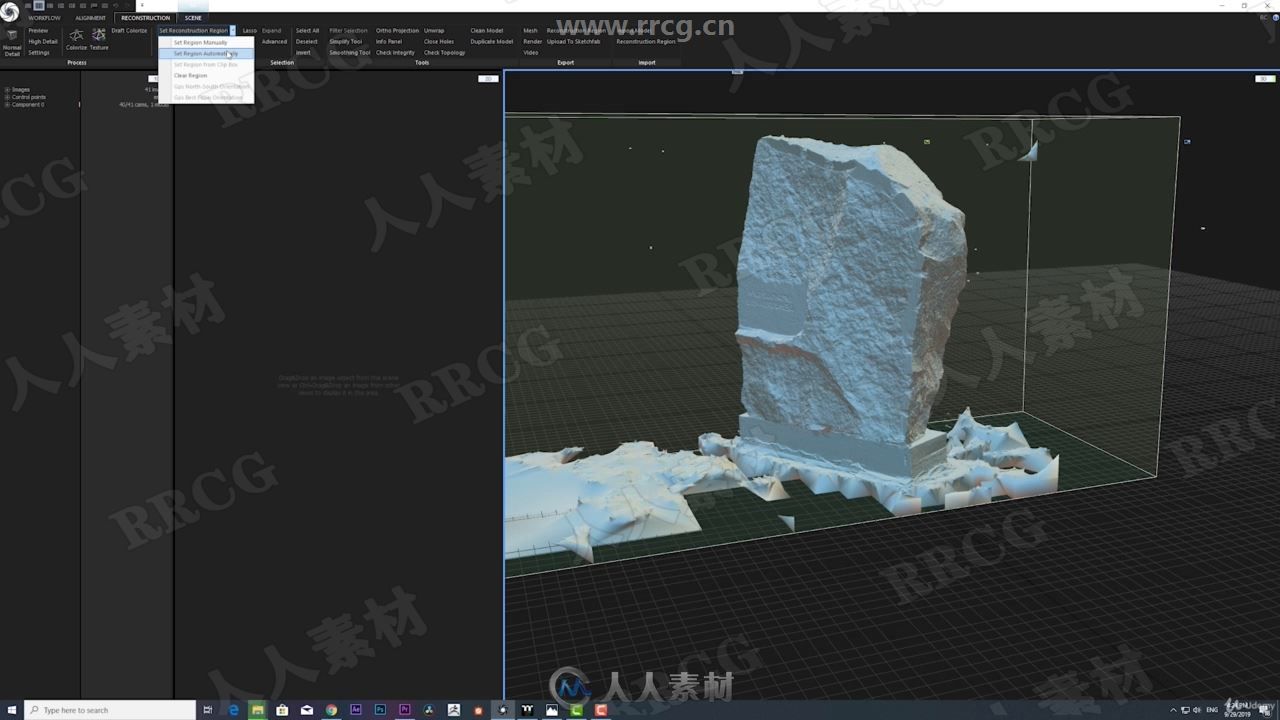Open Chrome from the taskbar
This screenshot has width=1280, height=720.
click(x=331, y=710)
